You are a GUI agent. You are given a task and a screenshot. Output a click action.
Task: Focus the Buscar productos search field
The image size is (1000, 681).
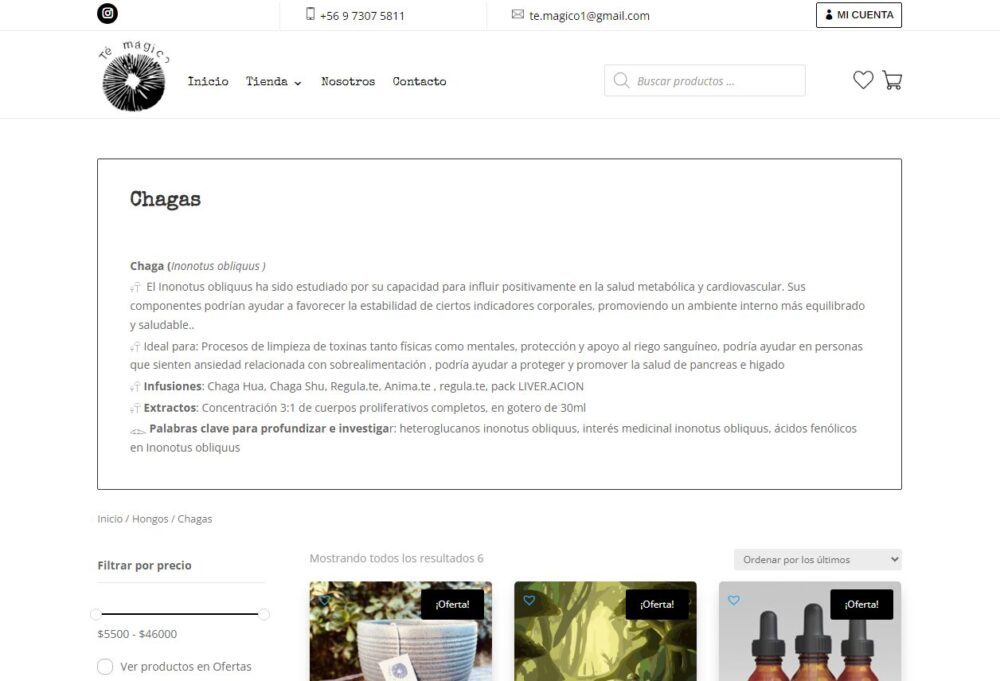(x=705, y=80)
